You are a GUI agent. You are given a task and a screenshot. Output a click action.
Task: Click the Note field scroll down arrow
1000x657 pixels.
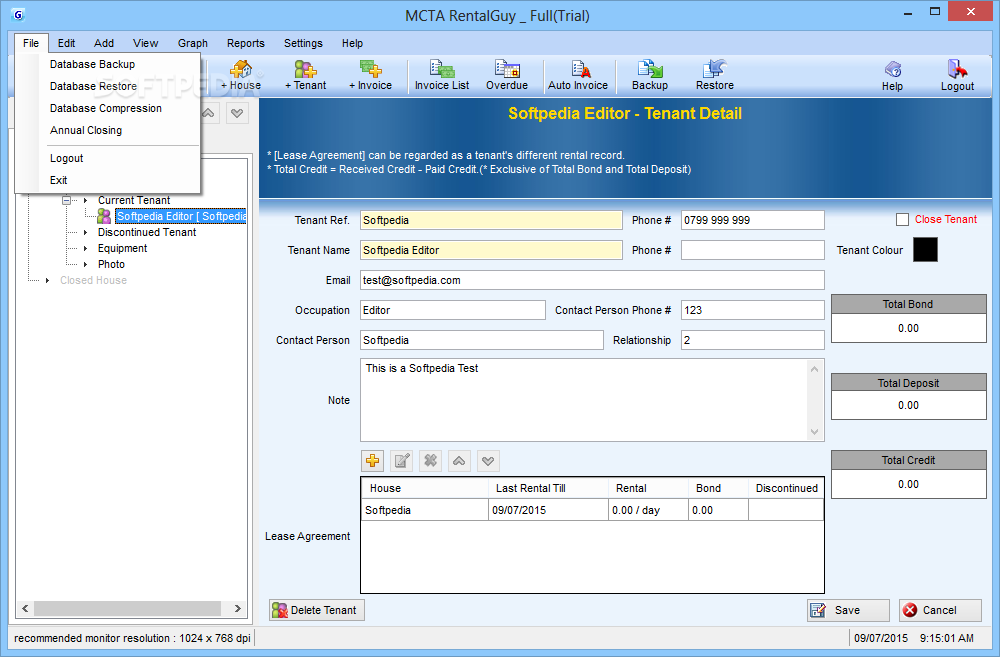tap(814, 432)
